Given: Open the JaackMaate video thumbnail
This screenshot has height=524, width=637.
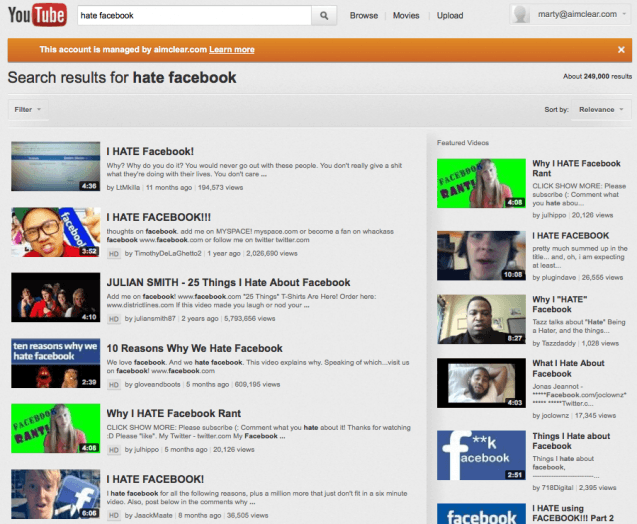Looking at the screenshot, I should click(56, 494).
